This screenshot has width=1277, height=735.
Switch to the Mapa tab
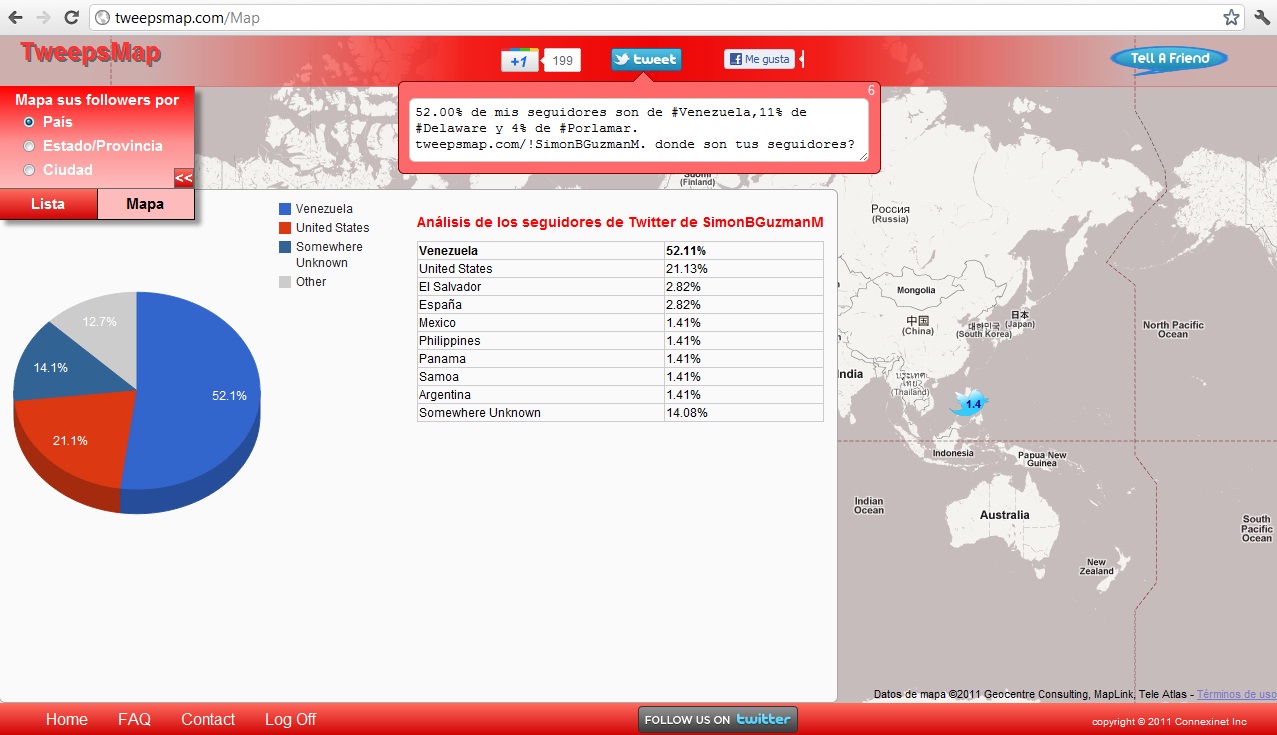[x=145, y=204]
